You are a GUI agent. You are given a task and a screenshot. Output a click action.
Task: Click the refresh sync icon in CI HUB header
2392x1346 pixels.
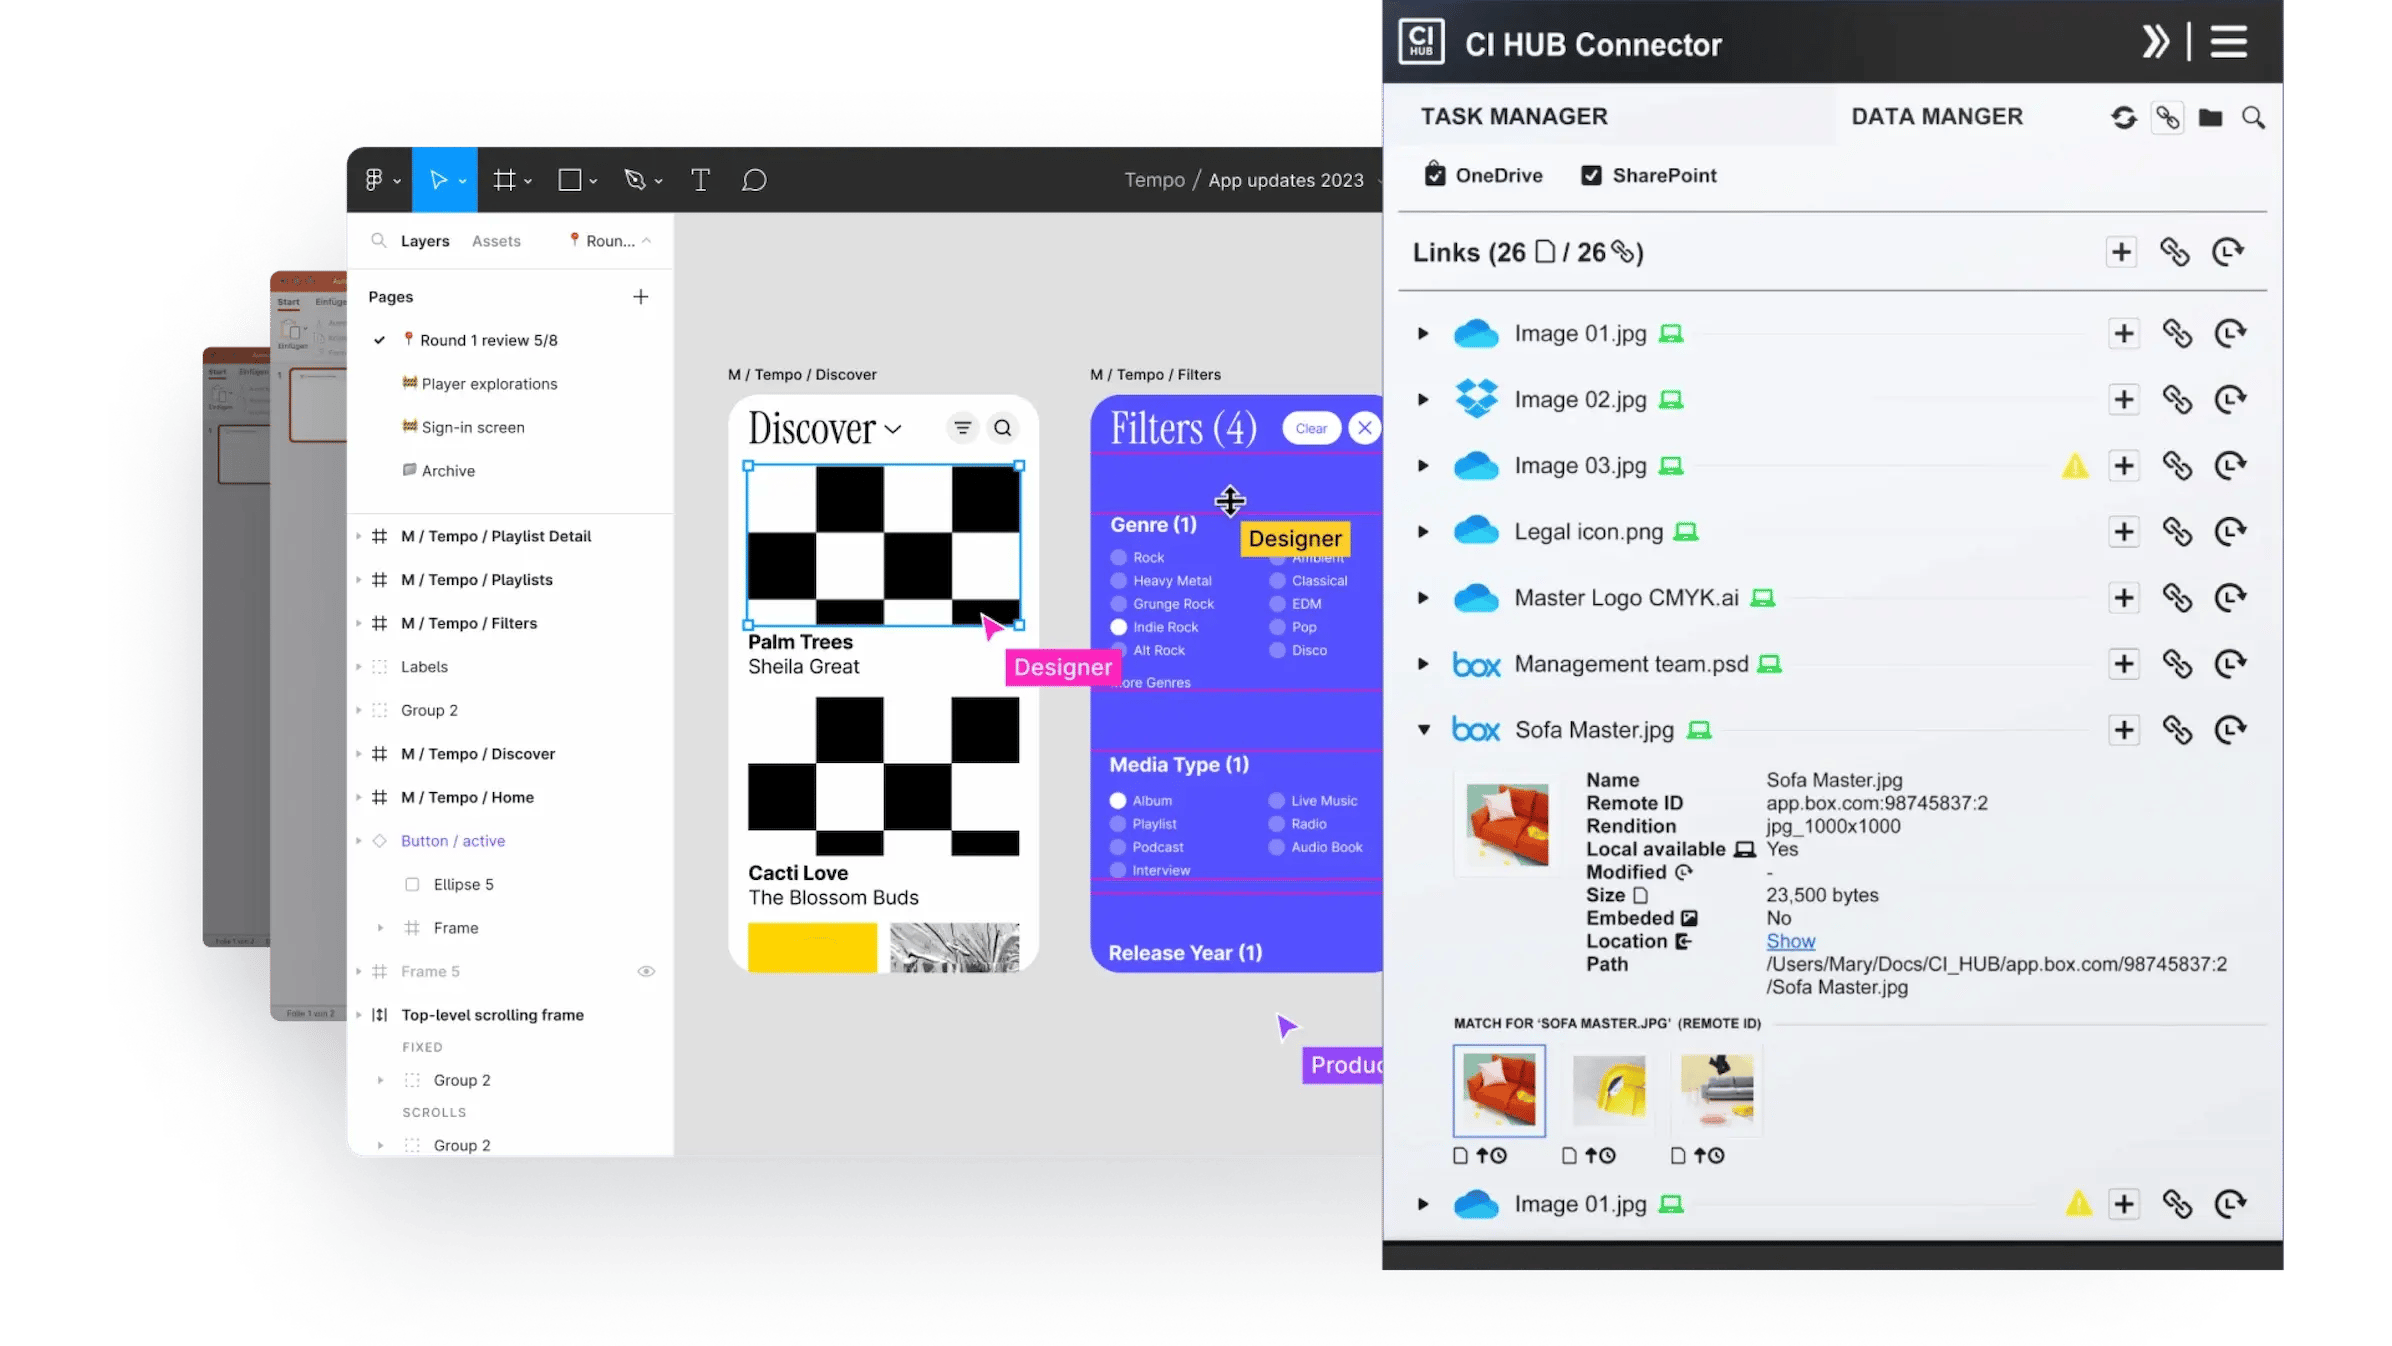(x=2124, y=118)
